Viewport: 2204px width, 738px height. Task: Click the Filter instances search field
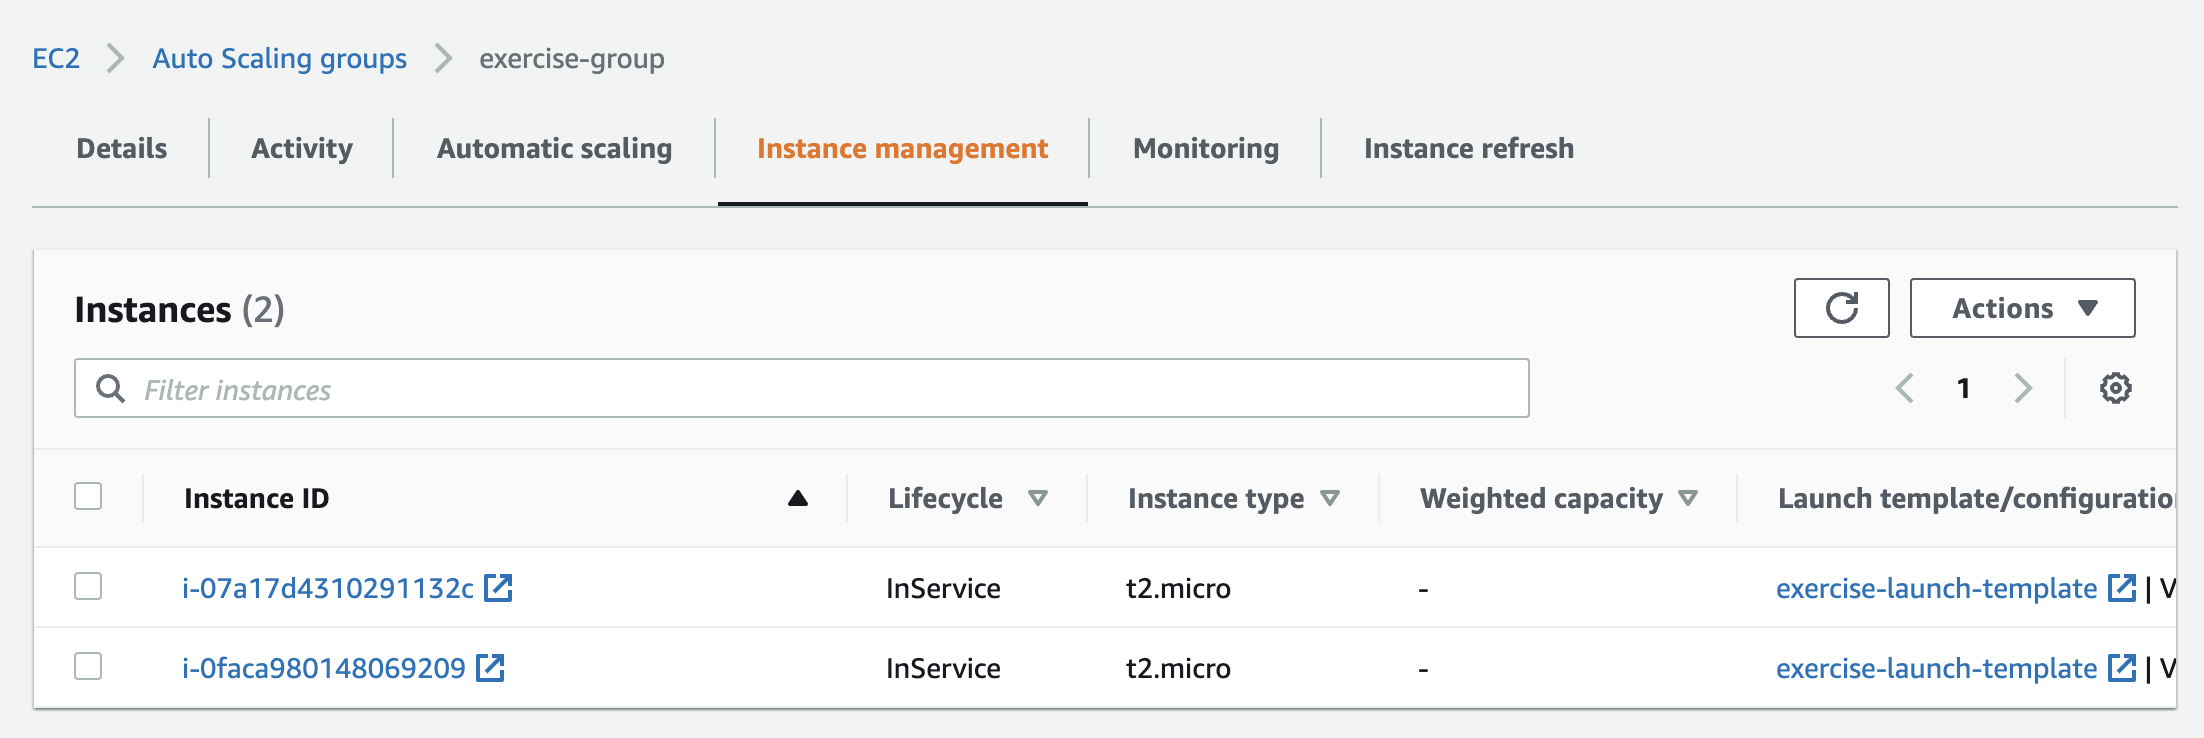[x=800, y=389]
